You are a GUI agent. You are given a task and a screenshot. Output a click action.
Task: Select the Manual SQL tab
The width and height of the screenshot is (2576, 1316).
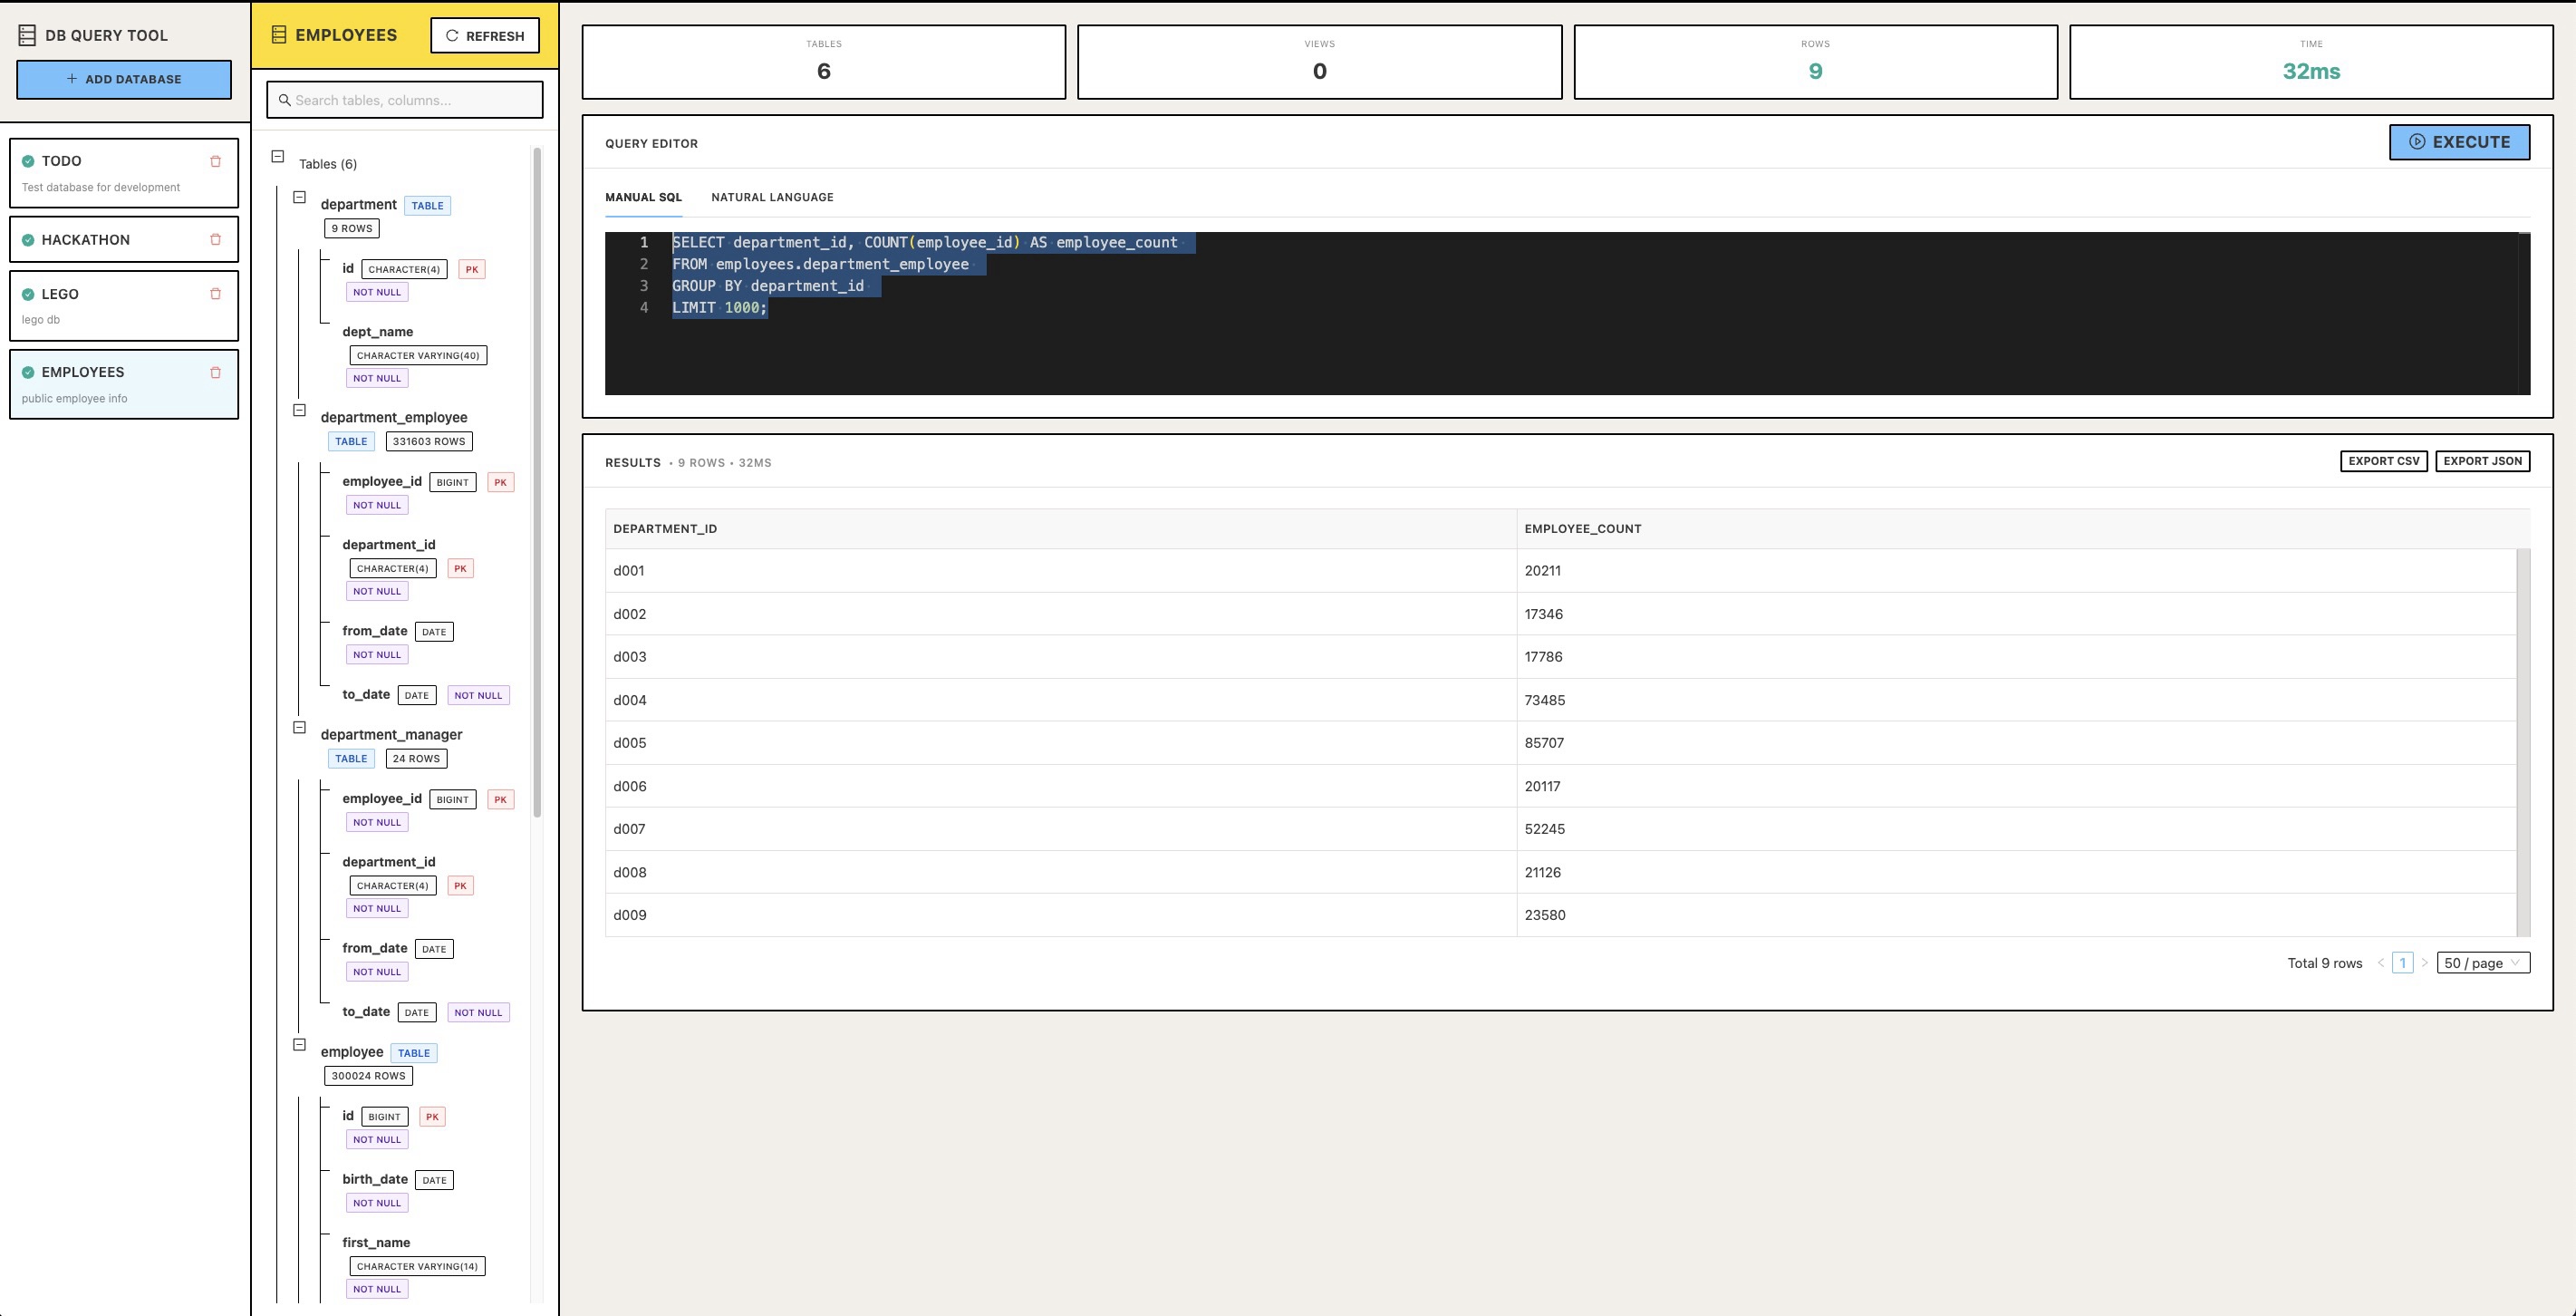pyautogui.click(x=643, y=197)
